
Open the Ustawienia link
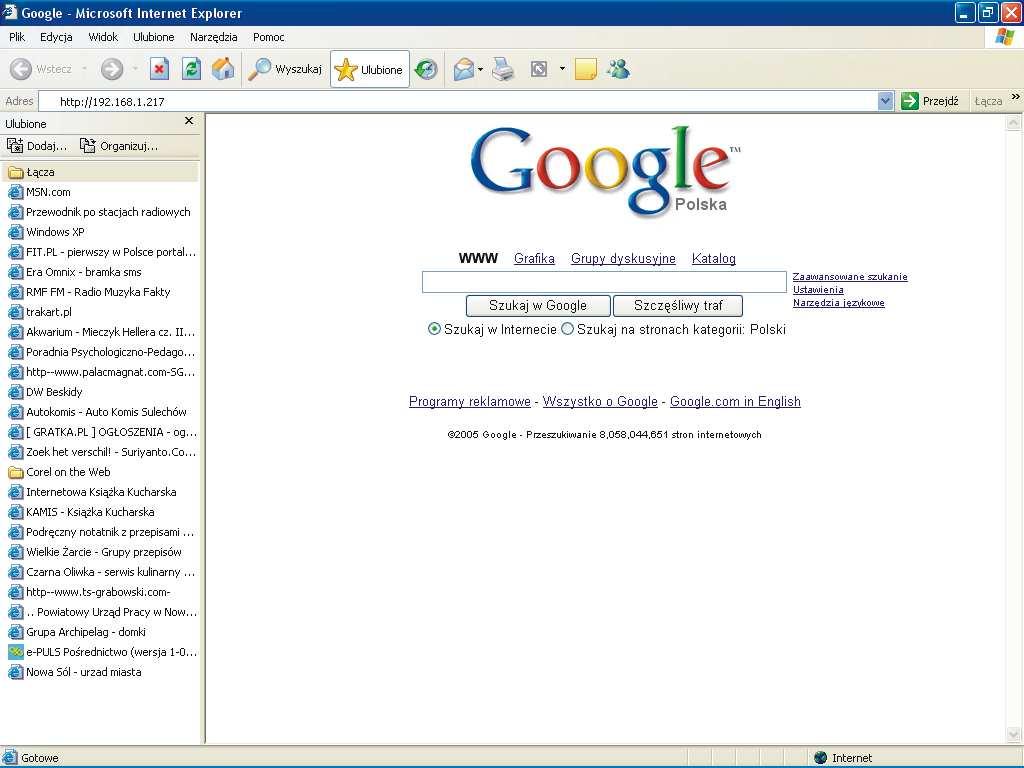pyautogui.click(x=818, y=290)
